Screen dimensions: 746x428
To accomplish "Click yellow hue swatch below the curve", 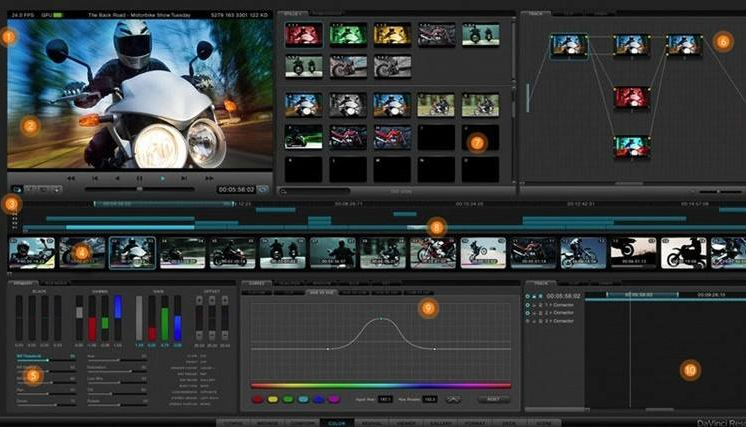I will pyautogui.click(x=273, y=399).
